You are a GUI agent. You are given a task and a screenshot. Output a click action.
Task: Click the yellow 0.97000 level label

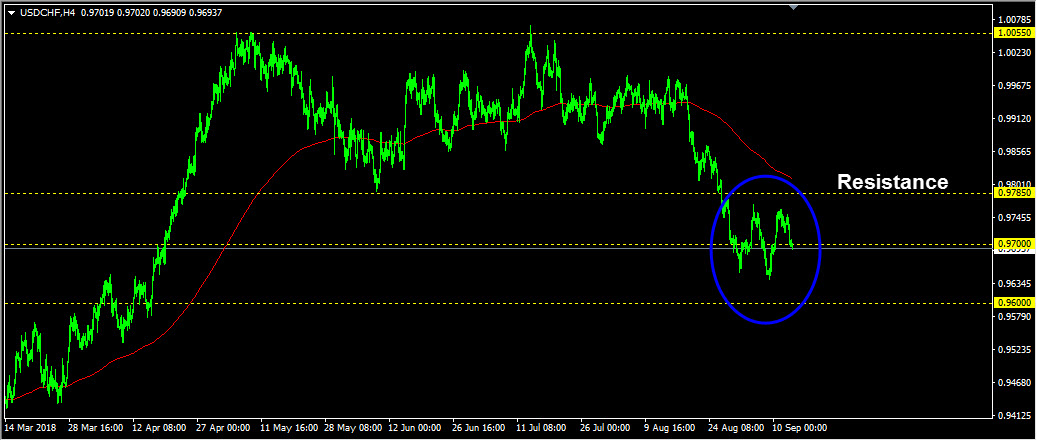click(x=1013, y=244)
